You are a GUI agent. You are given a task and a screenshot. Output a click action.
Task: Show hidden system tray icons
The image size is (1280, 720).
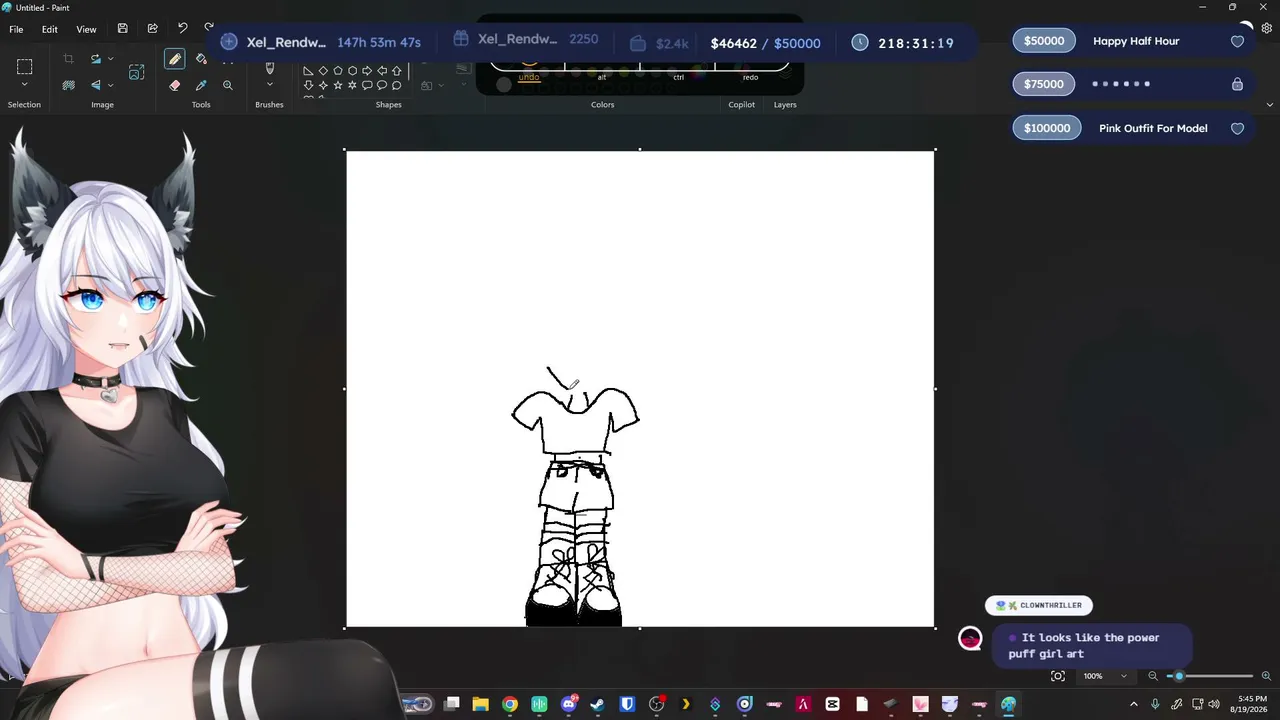pos(1134,704)
